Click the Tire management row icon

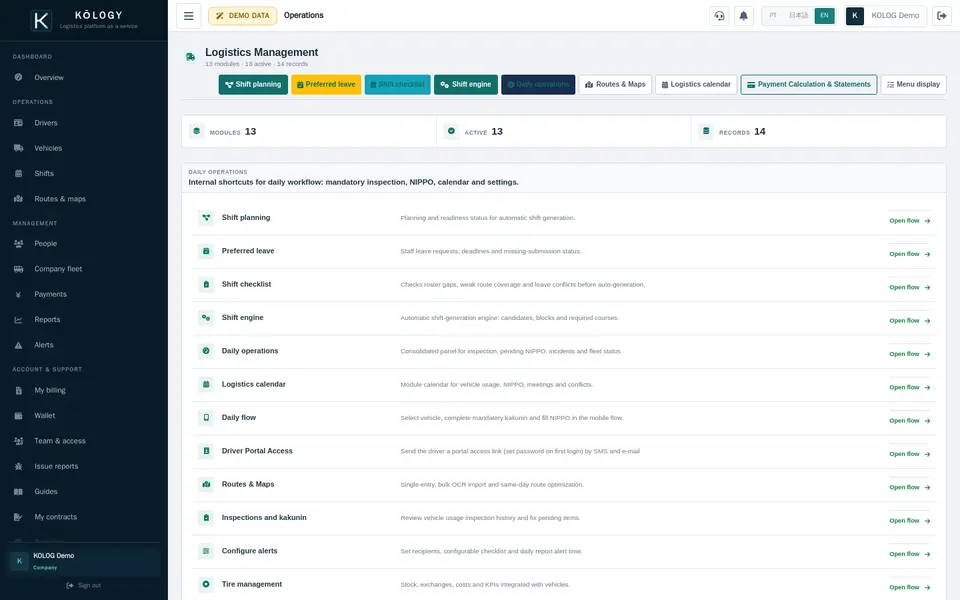pyautogui.click(x=206, y=584)
